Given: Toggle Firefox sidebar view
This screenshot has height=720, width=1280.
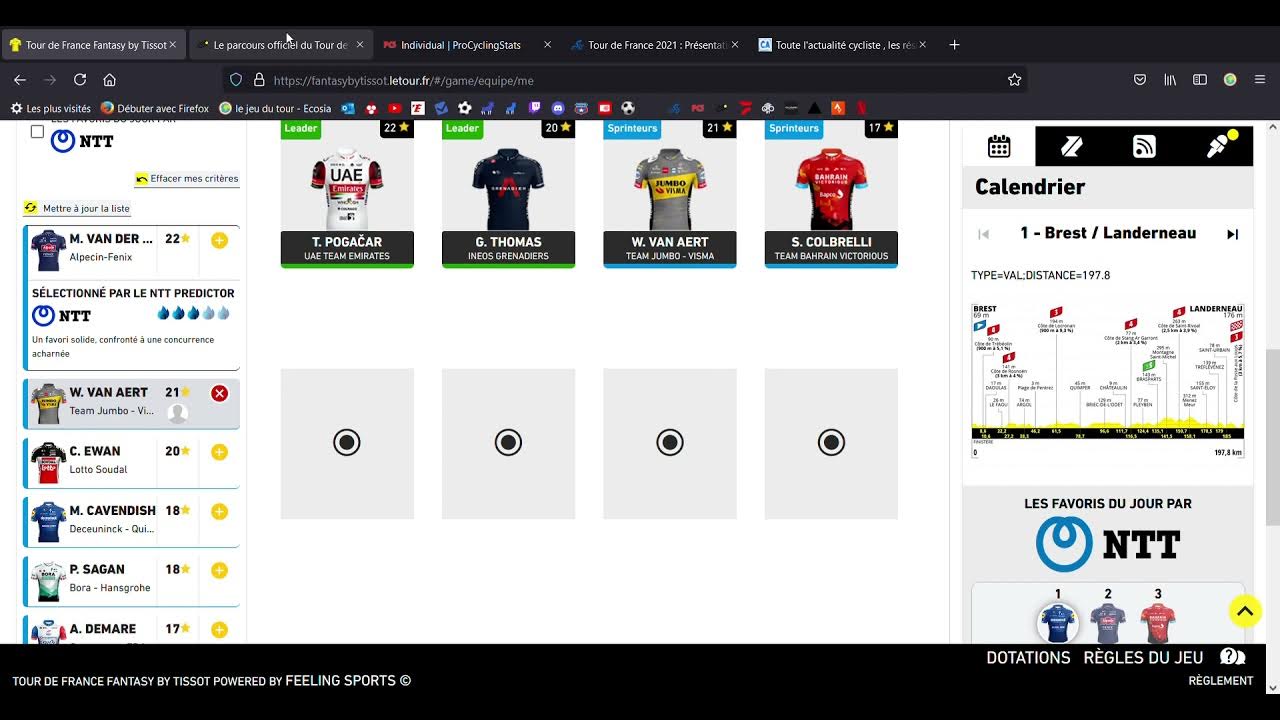Looking at the screenshot, I should pos(1200,80).
